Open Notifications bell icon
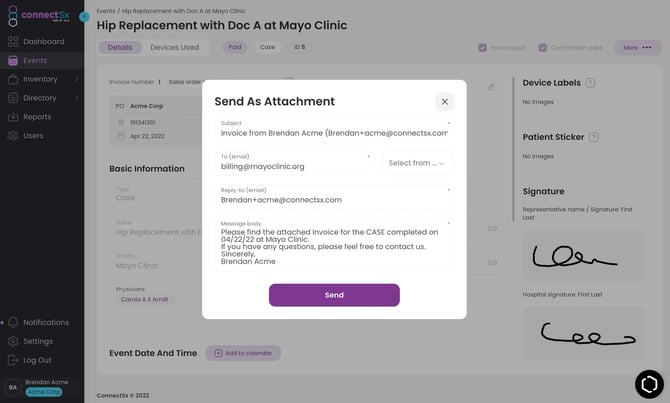This screenshot has width=670, height=403. [13, 322]
